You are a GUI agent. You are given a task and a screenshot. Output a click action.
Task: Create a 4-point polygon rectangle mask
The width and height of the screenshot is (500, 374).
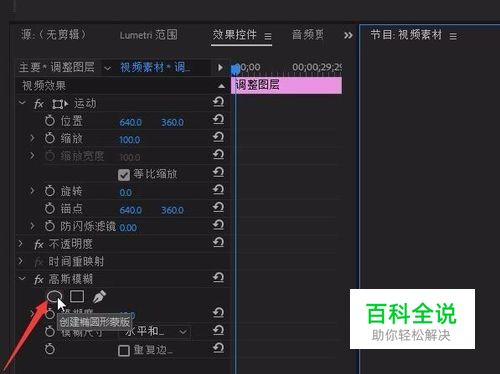77,296
